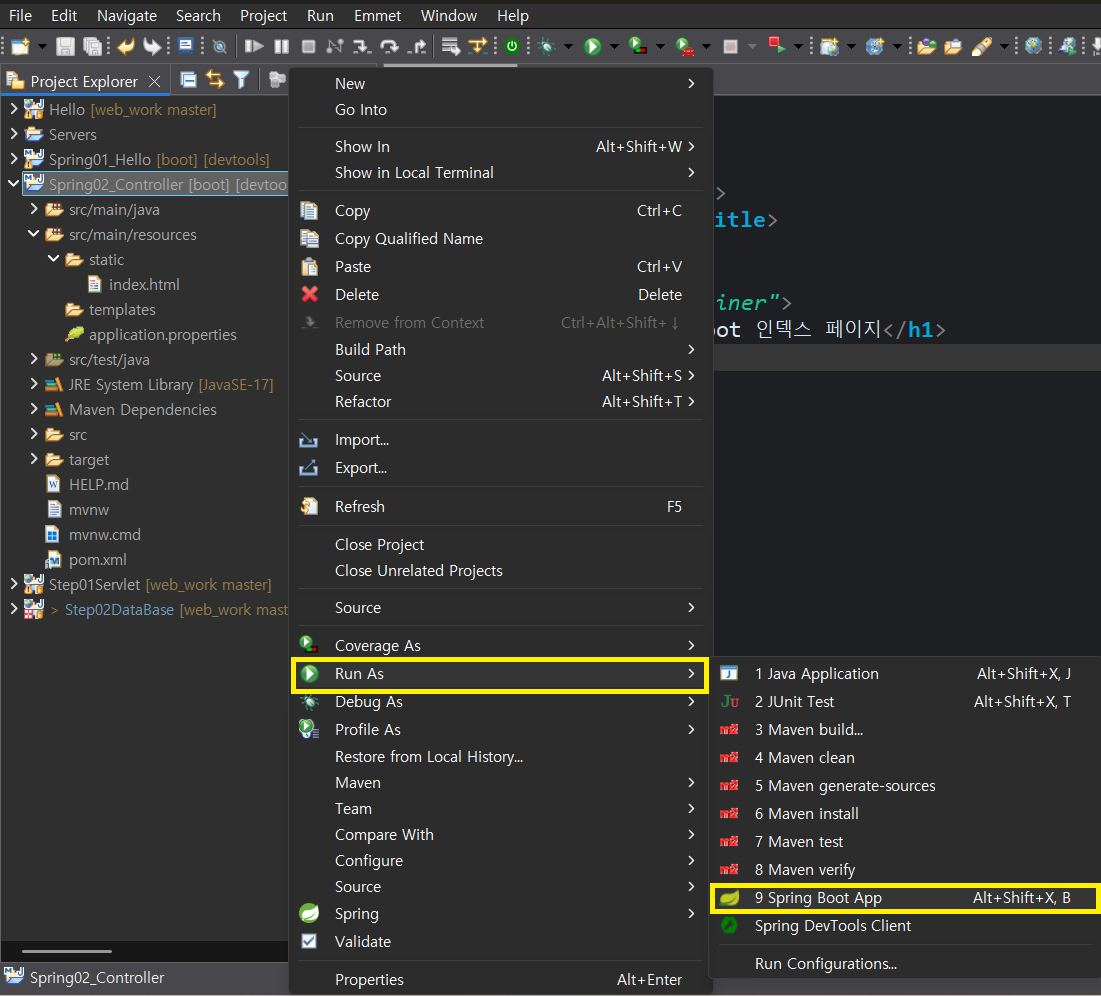Expand the Maven Dependencies node
Screen dimensions: 1101x996
click(34, 409)
